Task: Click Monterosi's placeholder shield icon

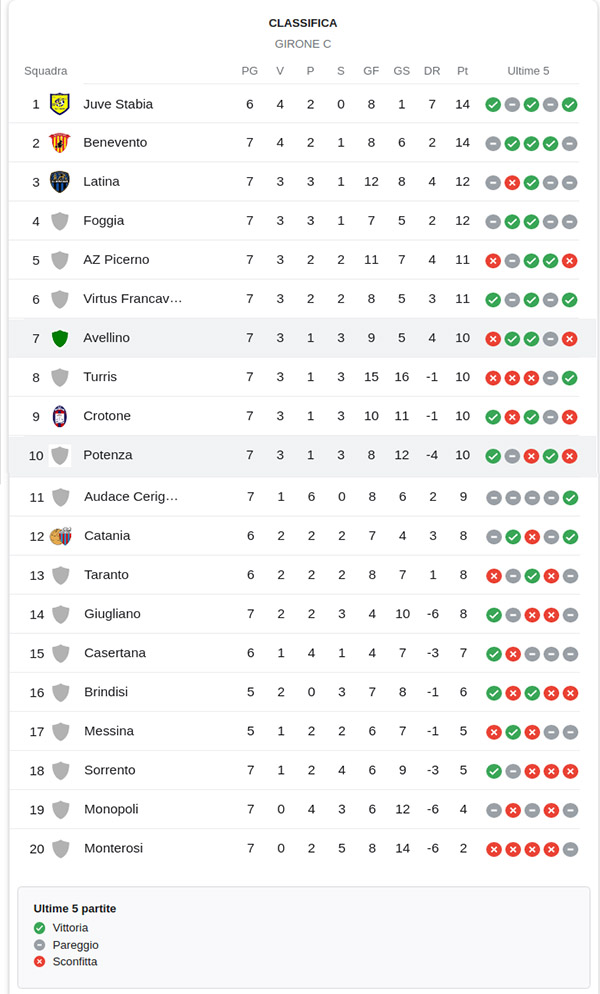Action: [60, 849]
